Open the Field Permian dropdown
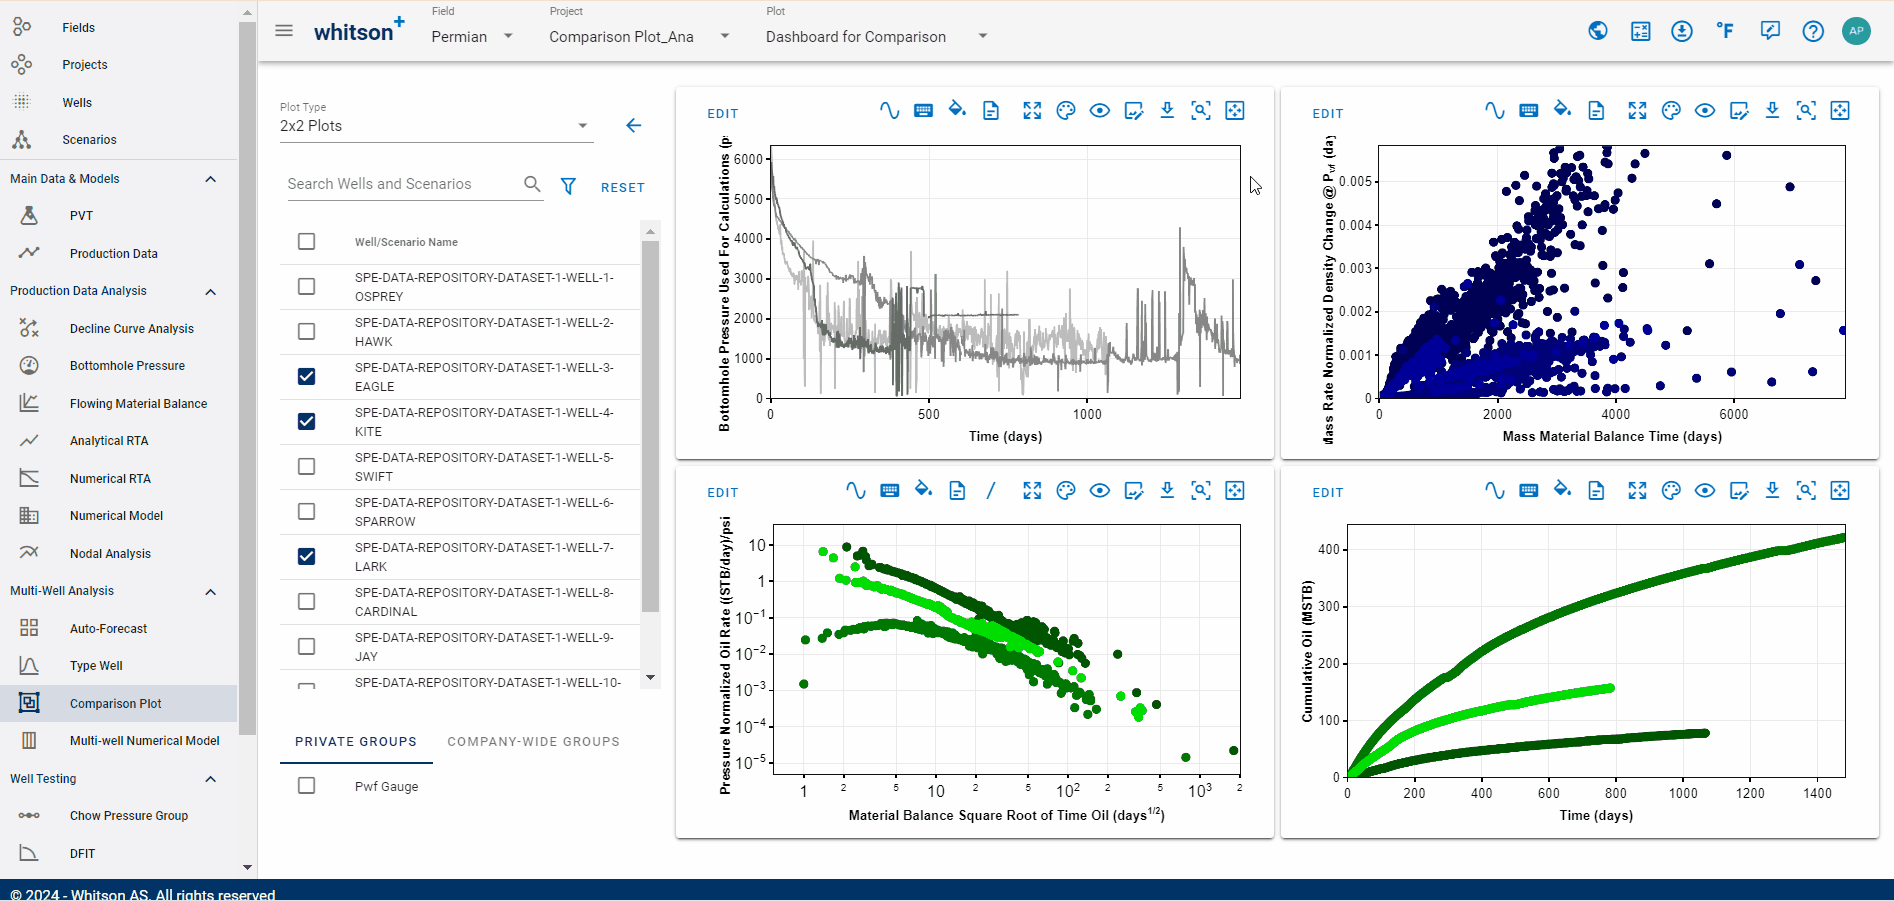1894x901 pixels. click(472, 36)
